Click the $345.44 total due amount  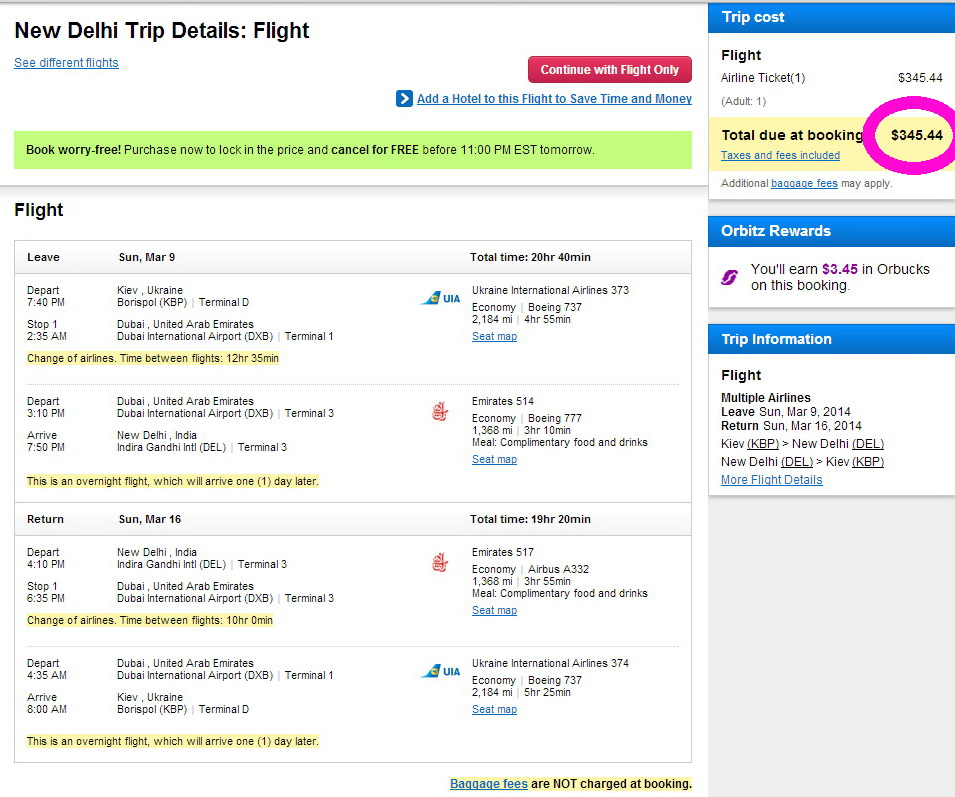coord(917,135)
